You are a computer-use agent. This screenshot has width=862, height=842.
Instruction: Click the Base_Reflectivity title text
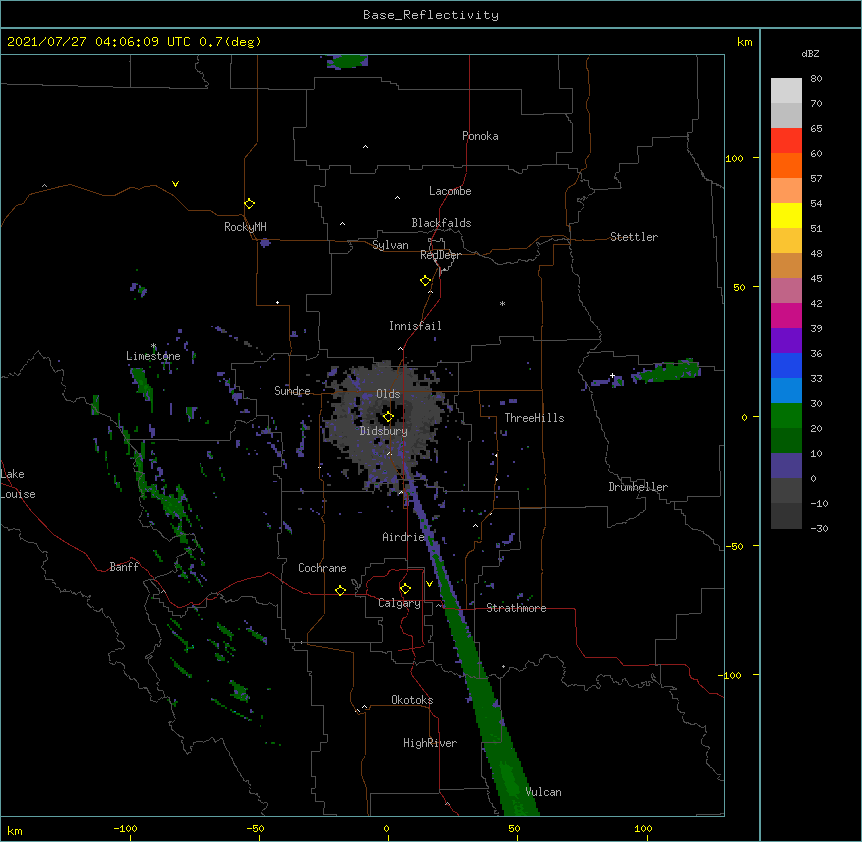(x=431, y=15)
